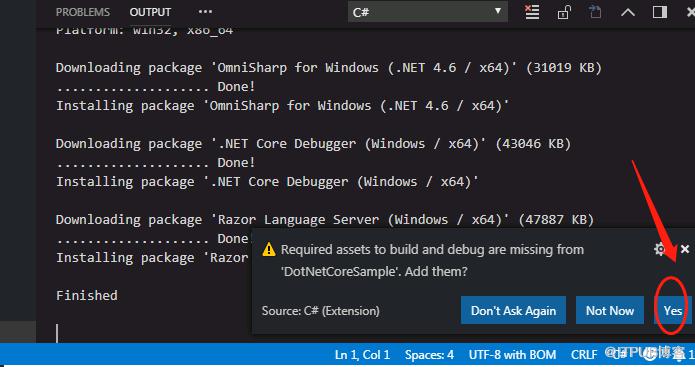
Task: Click the CRLF line ending indicator
Action: (584, 355)
